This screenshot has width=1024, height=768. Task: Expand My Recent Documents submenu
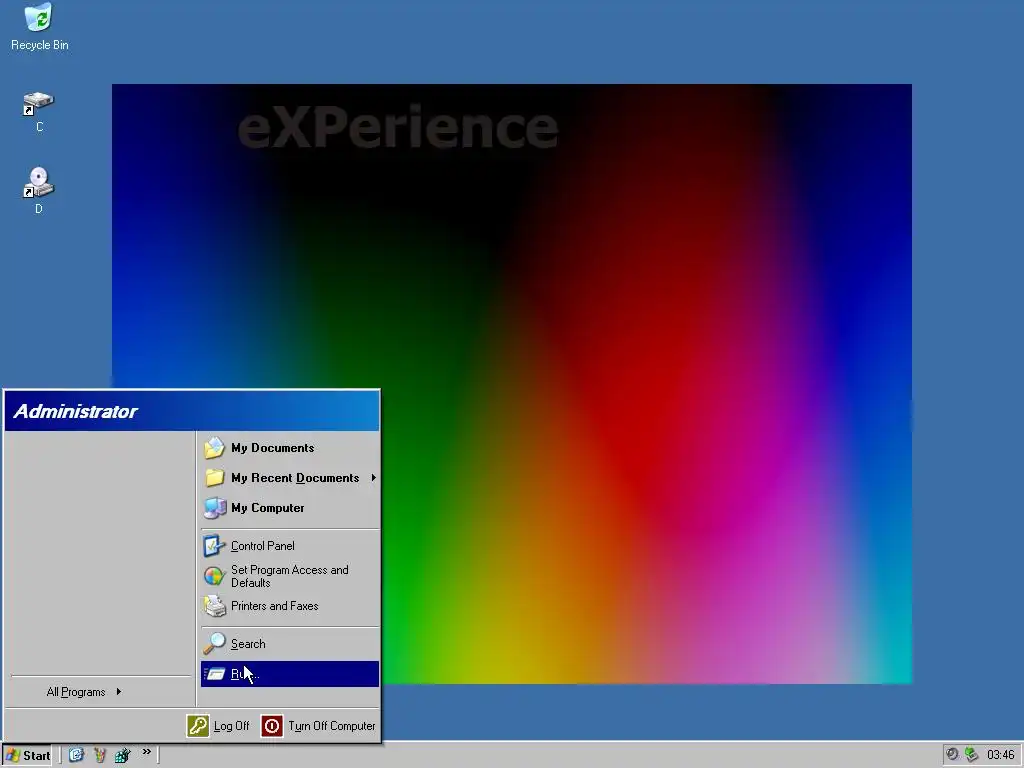coord(290,478)
